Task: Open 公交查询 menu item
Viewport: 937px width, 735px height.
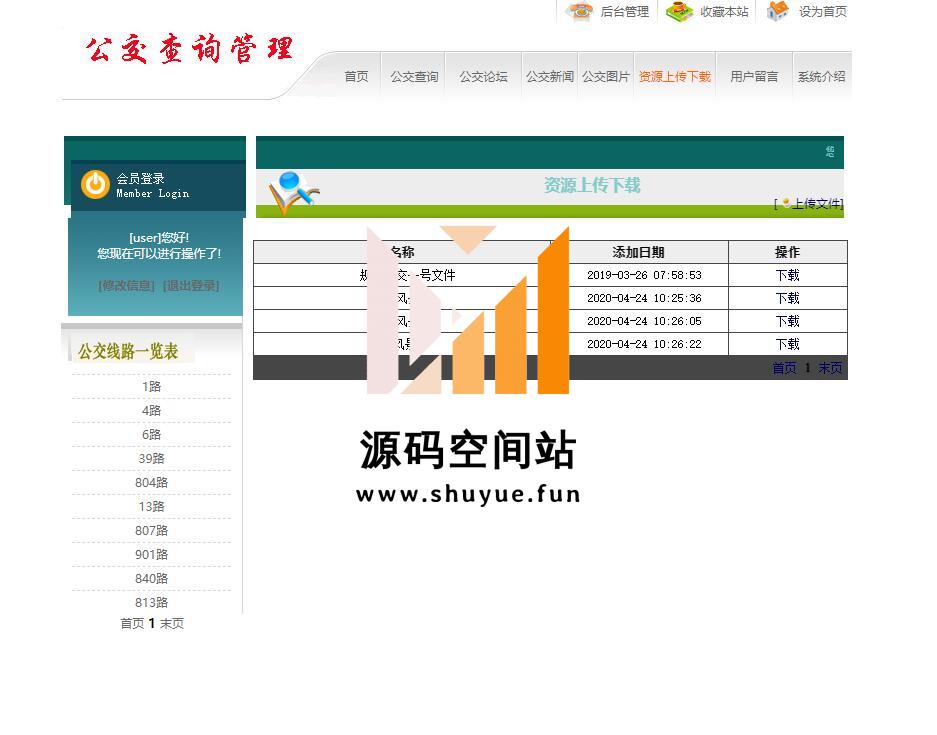Action: pos(414,76)
